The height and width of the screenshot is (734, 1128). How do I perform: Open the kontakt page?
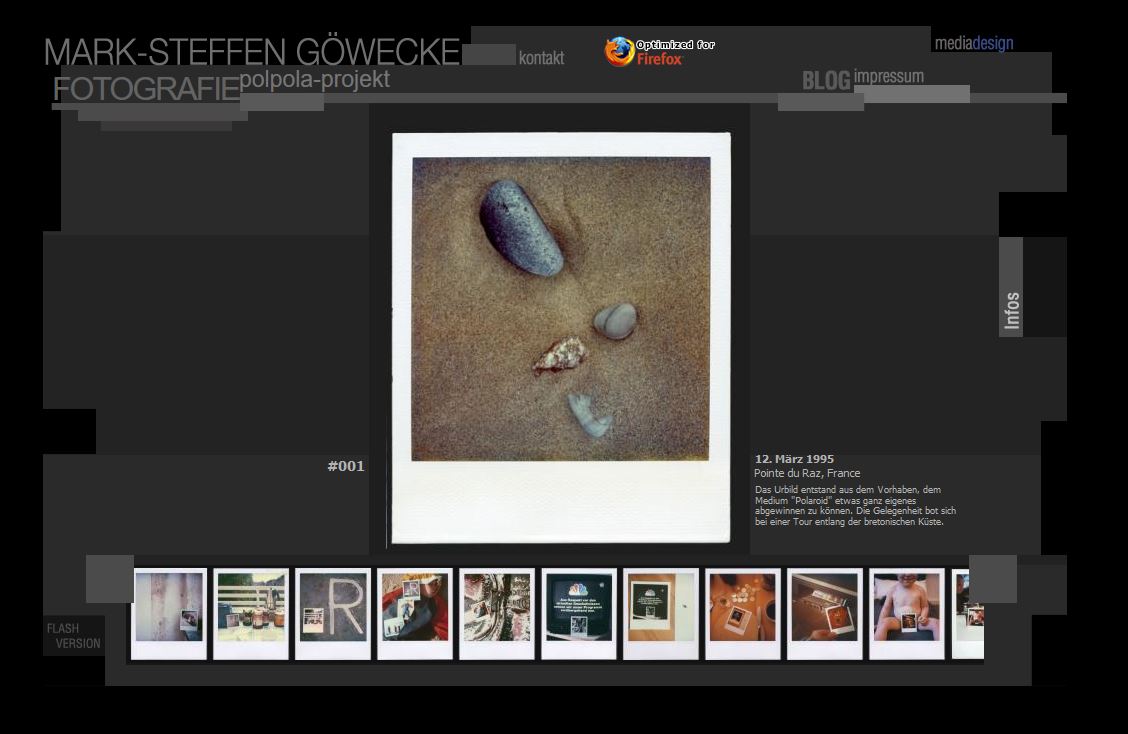[x=541, y=58]
